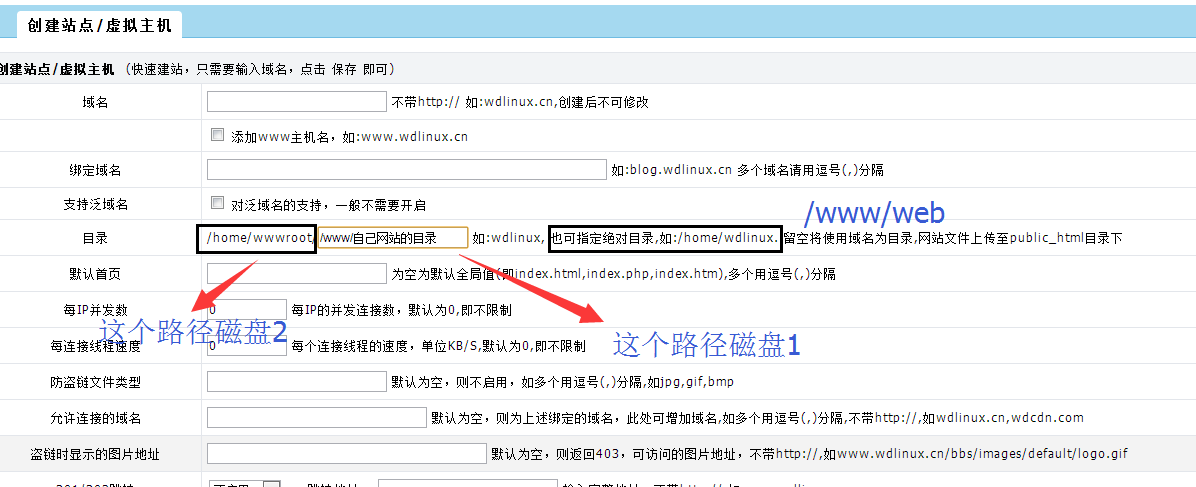Toggle the 支持泛域名 checkbox

pos(217,203)
